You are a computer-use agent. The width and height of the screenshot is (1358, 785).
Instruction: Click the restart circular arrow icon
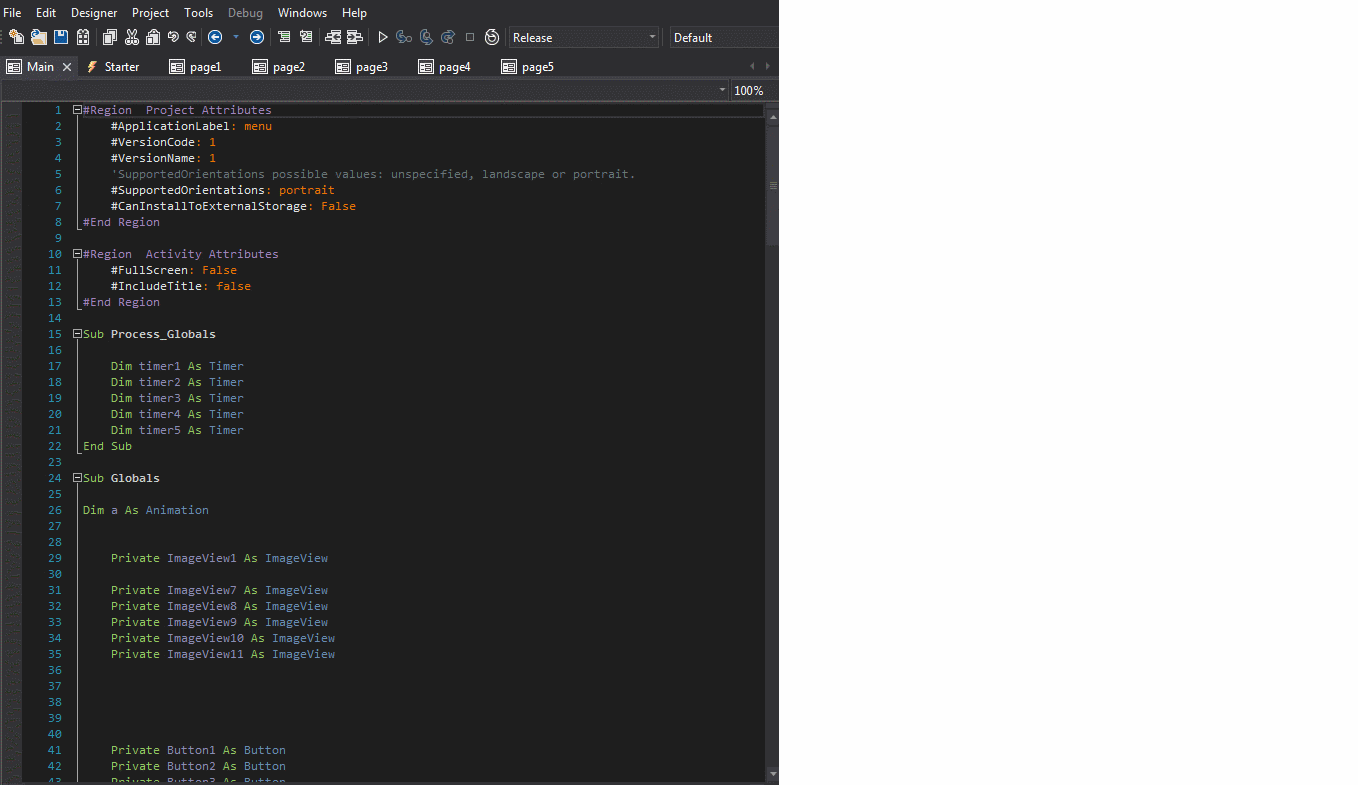click(492, 37)
